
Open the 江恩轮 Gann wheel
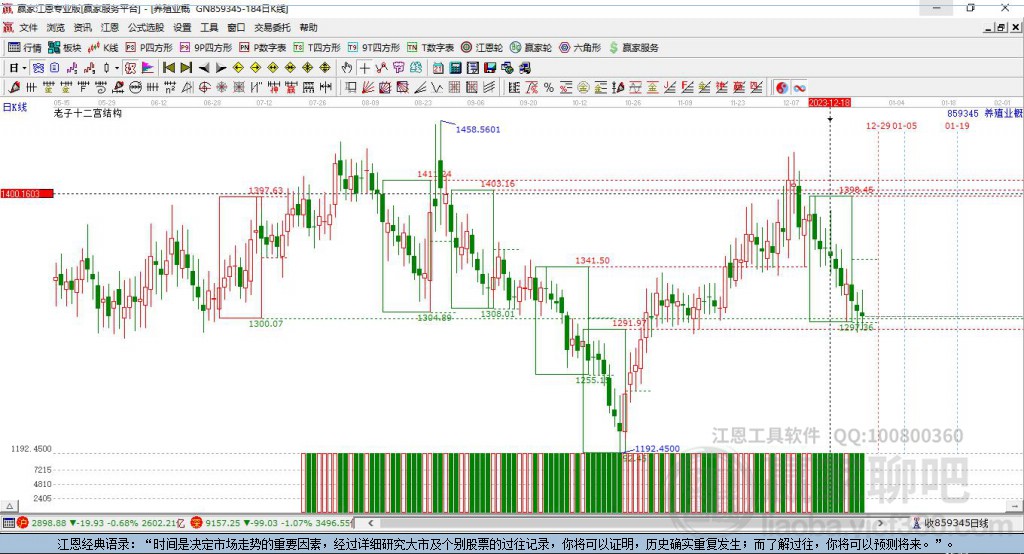pos(482,48)
